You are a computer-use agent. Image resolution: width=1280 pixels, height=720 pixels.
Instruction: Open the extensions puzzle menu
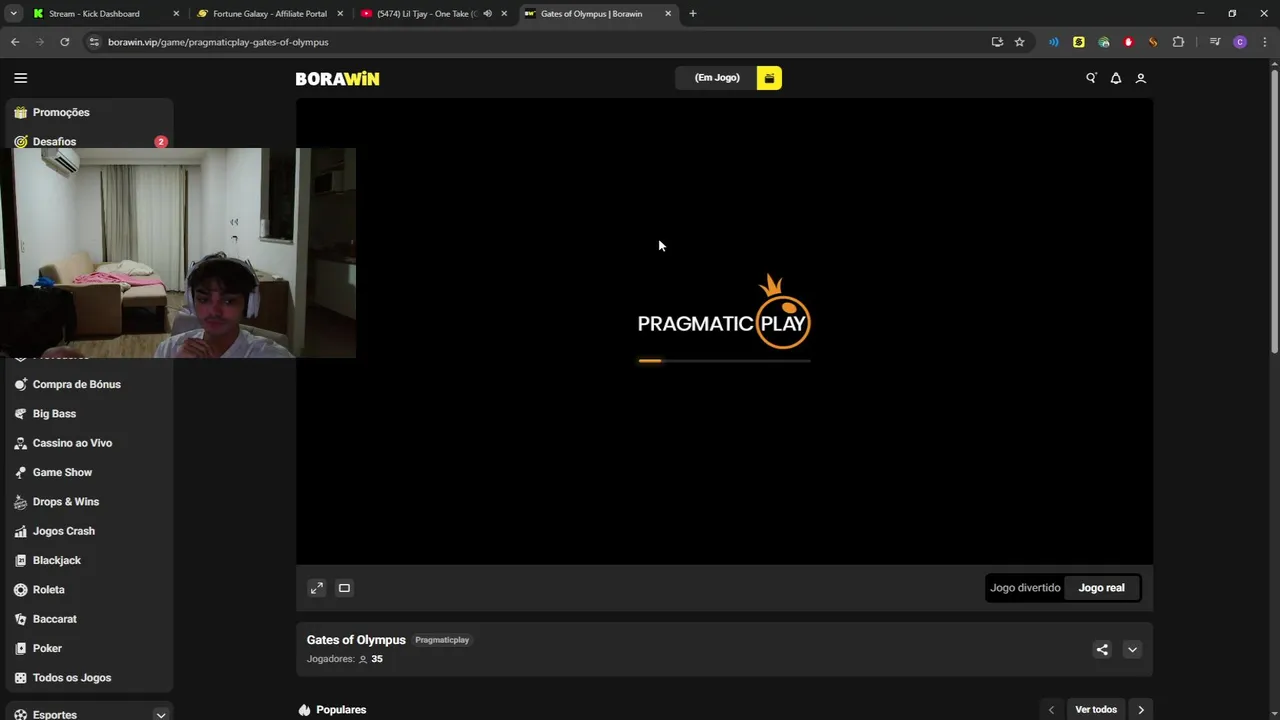click(1178, 42)
